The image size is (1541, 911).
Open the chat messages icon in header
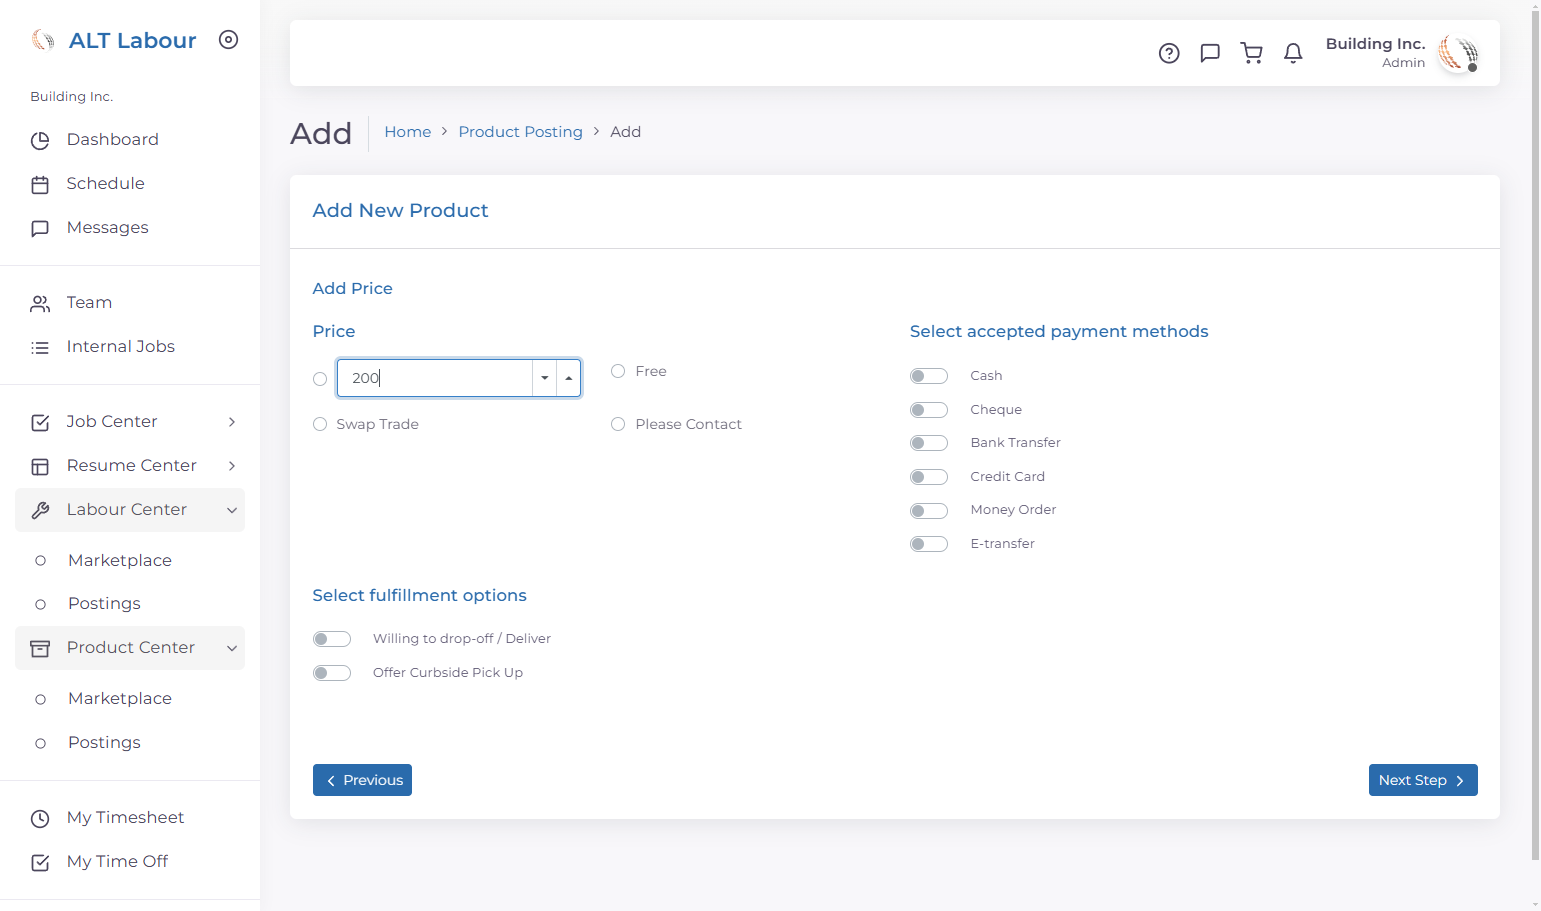pos(1210,53)
